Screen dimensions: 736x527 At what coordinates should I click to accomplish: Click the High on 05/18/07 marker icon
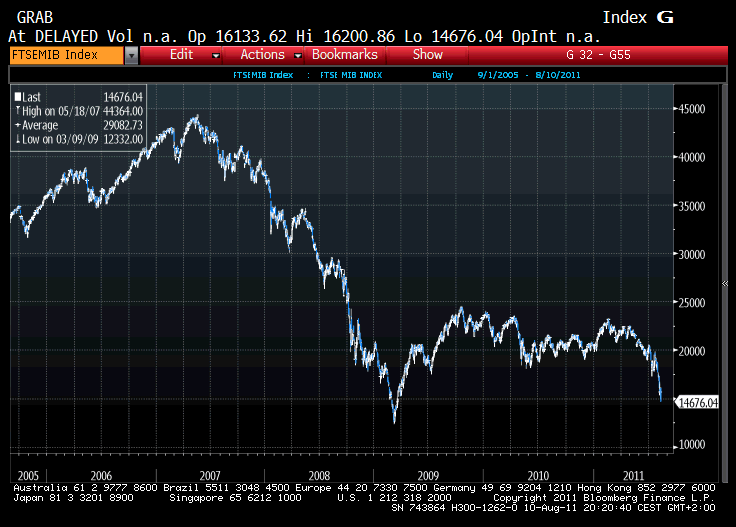pos(18,111)
